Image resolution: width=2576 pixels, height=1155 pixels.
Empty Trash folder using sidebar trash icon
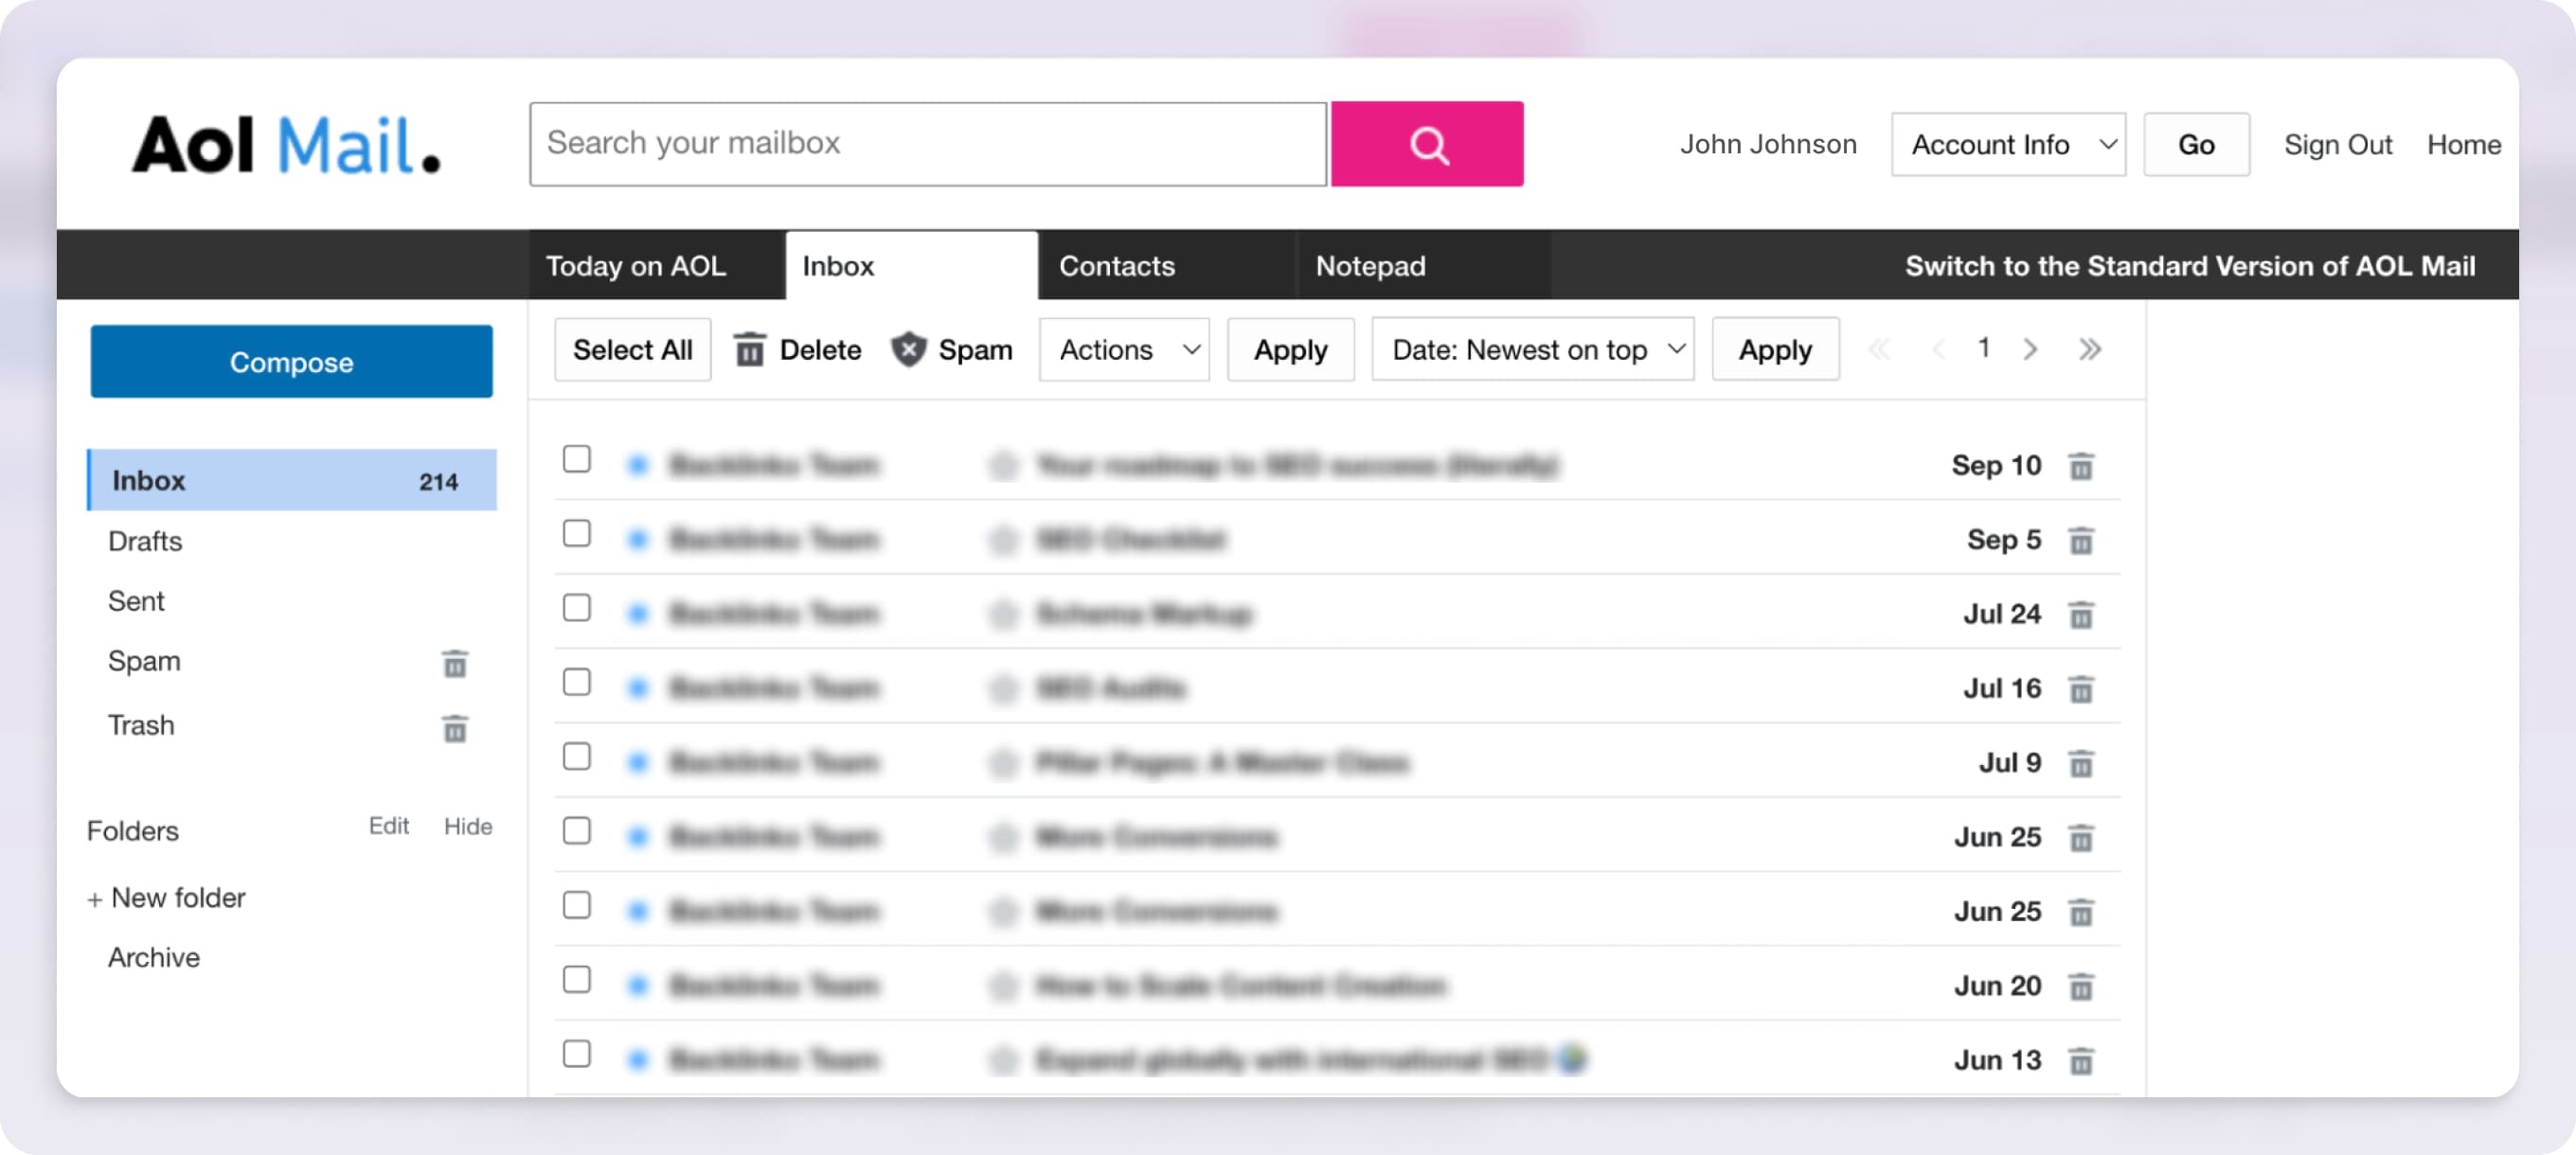tap(454, 728)
